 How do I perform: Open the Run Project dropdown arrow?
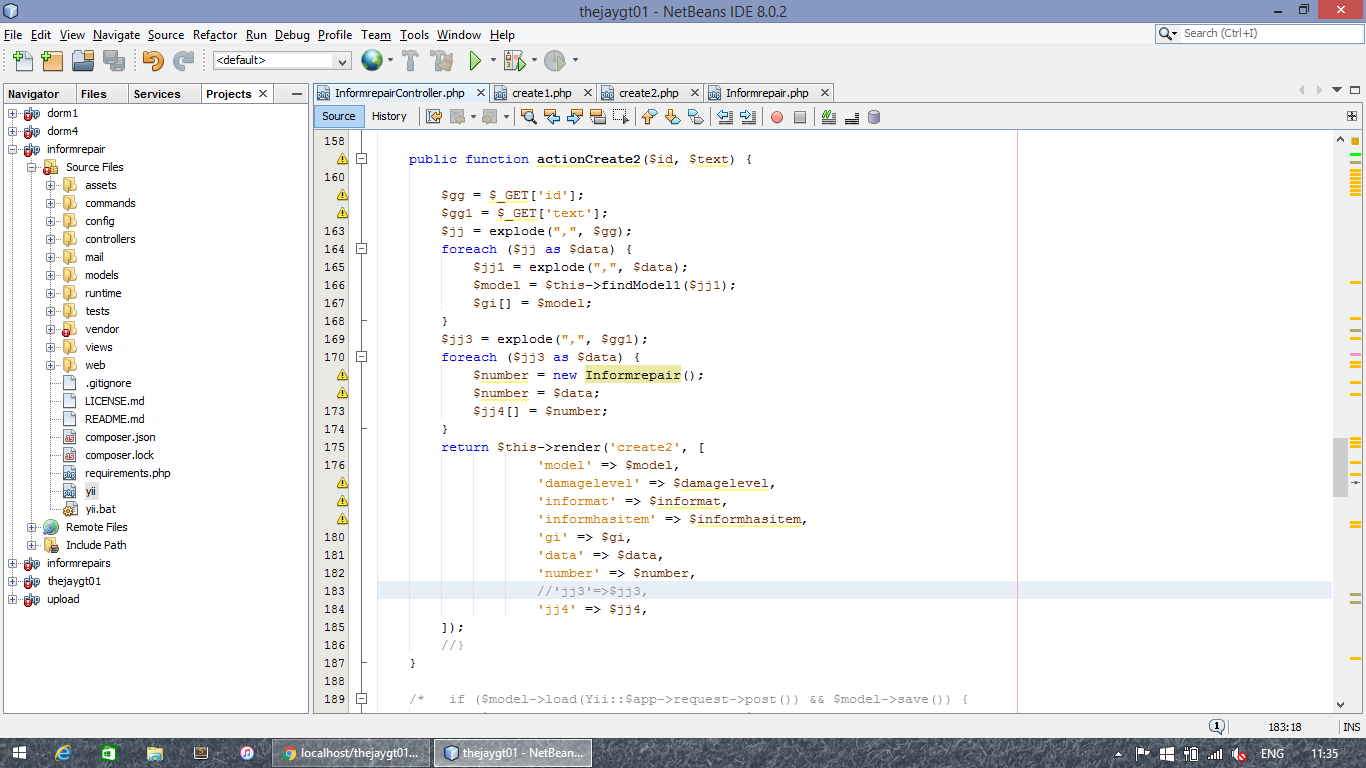494,60
